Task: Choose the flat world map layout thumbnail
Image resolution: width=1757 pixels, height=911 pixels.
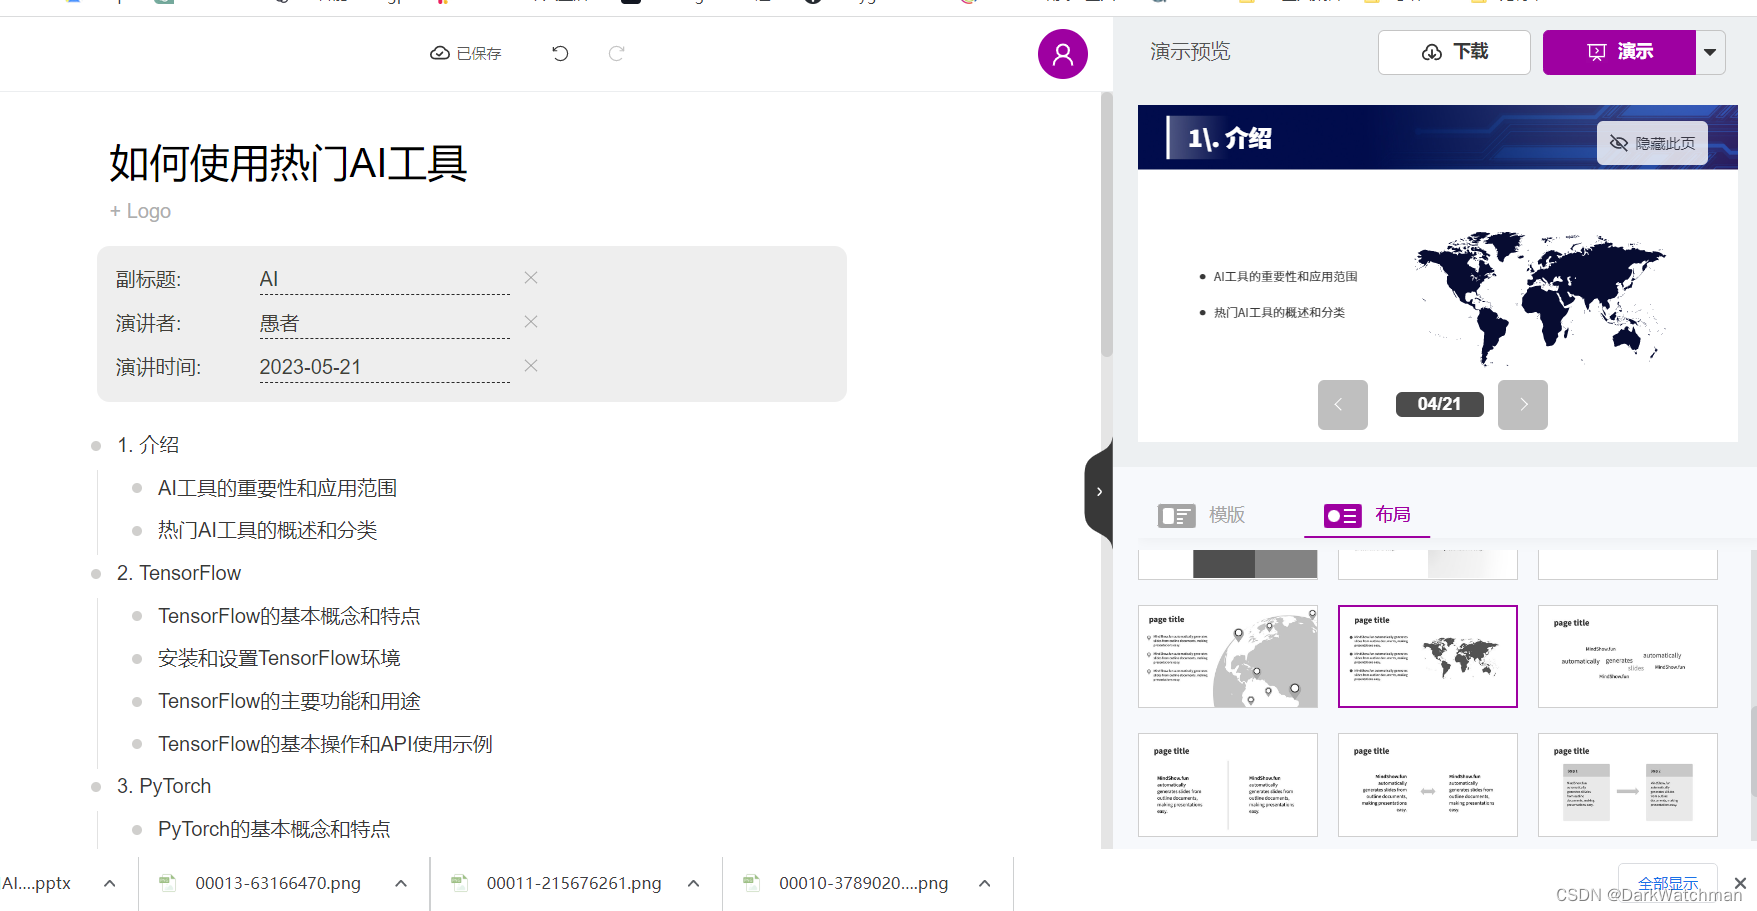Action: pos(1428,656)
